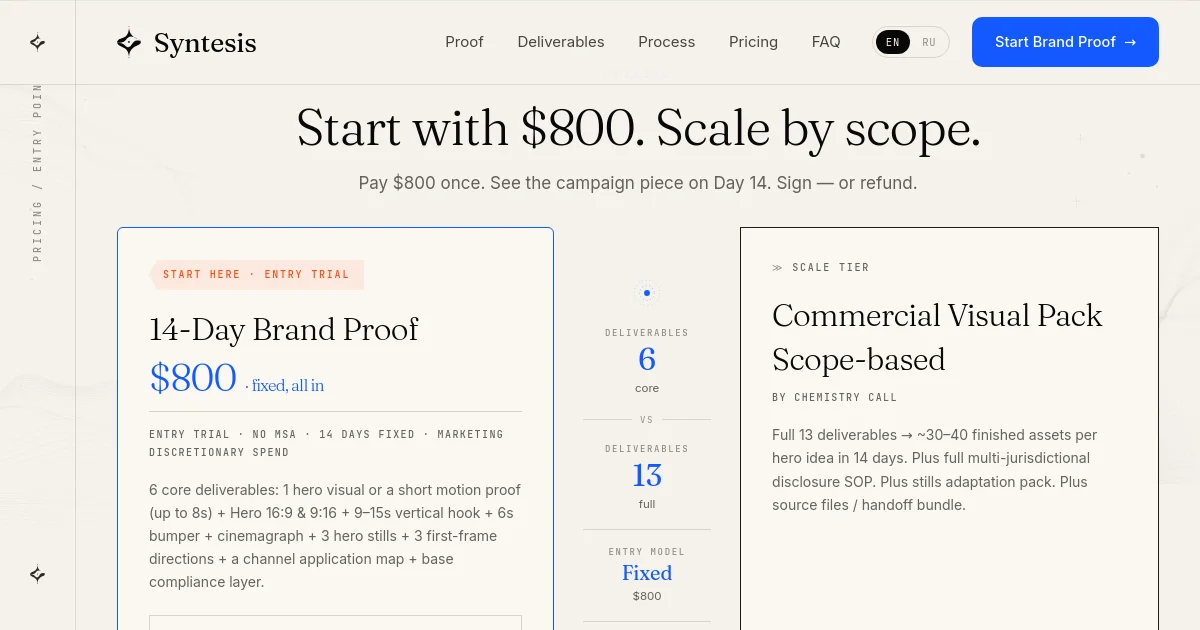This screenshot has height=630, width=1200.
Task: Click the 13 full deliverables stat
Action: click(x=647, y=477)
